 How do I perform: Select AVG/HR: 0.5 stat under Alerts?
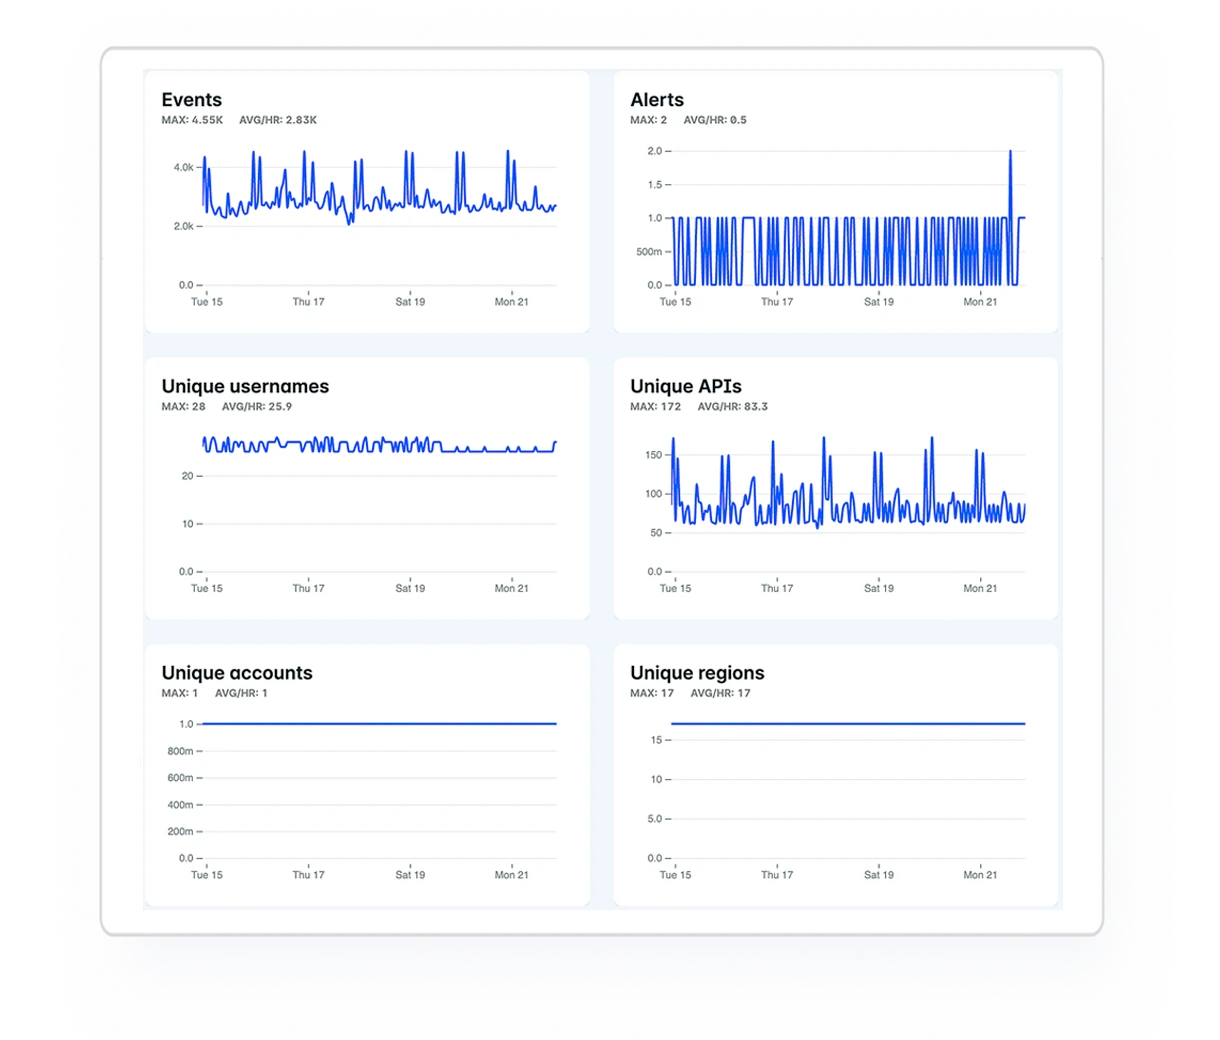(x=715, y=120)
